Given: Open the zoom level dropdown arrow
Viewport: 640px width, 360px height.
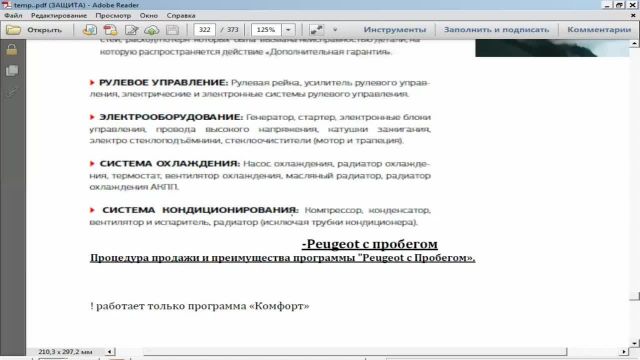Looking at the screenshot, I should 288,30.
